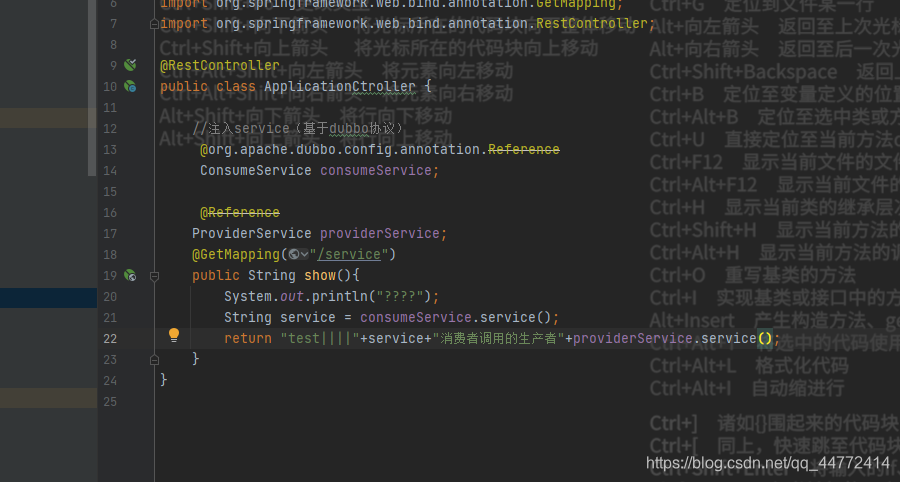Click the gutter icon beside the ApplicationCtroller class line
Screen dimensions: 900x482
click(130, 86)
